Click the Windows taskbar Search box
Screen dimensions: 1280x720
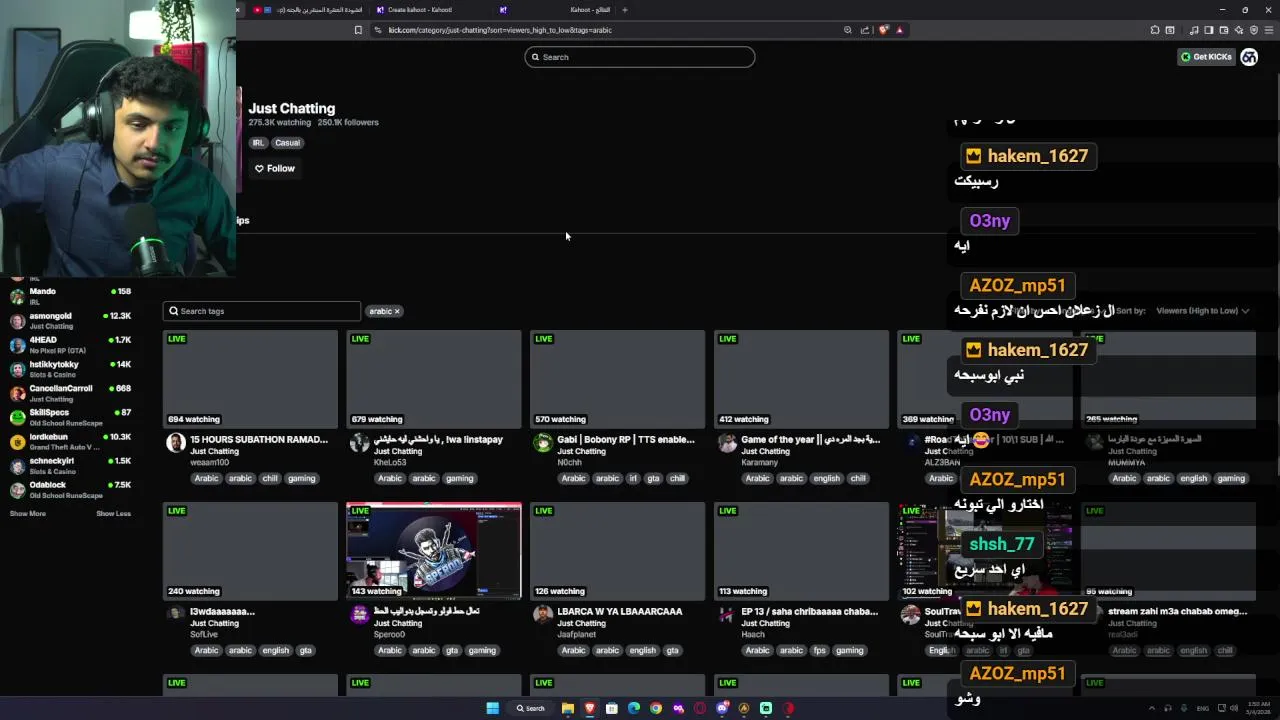(x=531, y=708)
